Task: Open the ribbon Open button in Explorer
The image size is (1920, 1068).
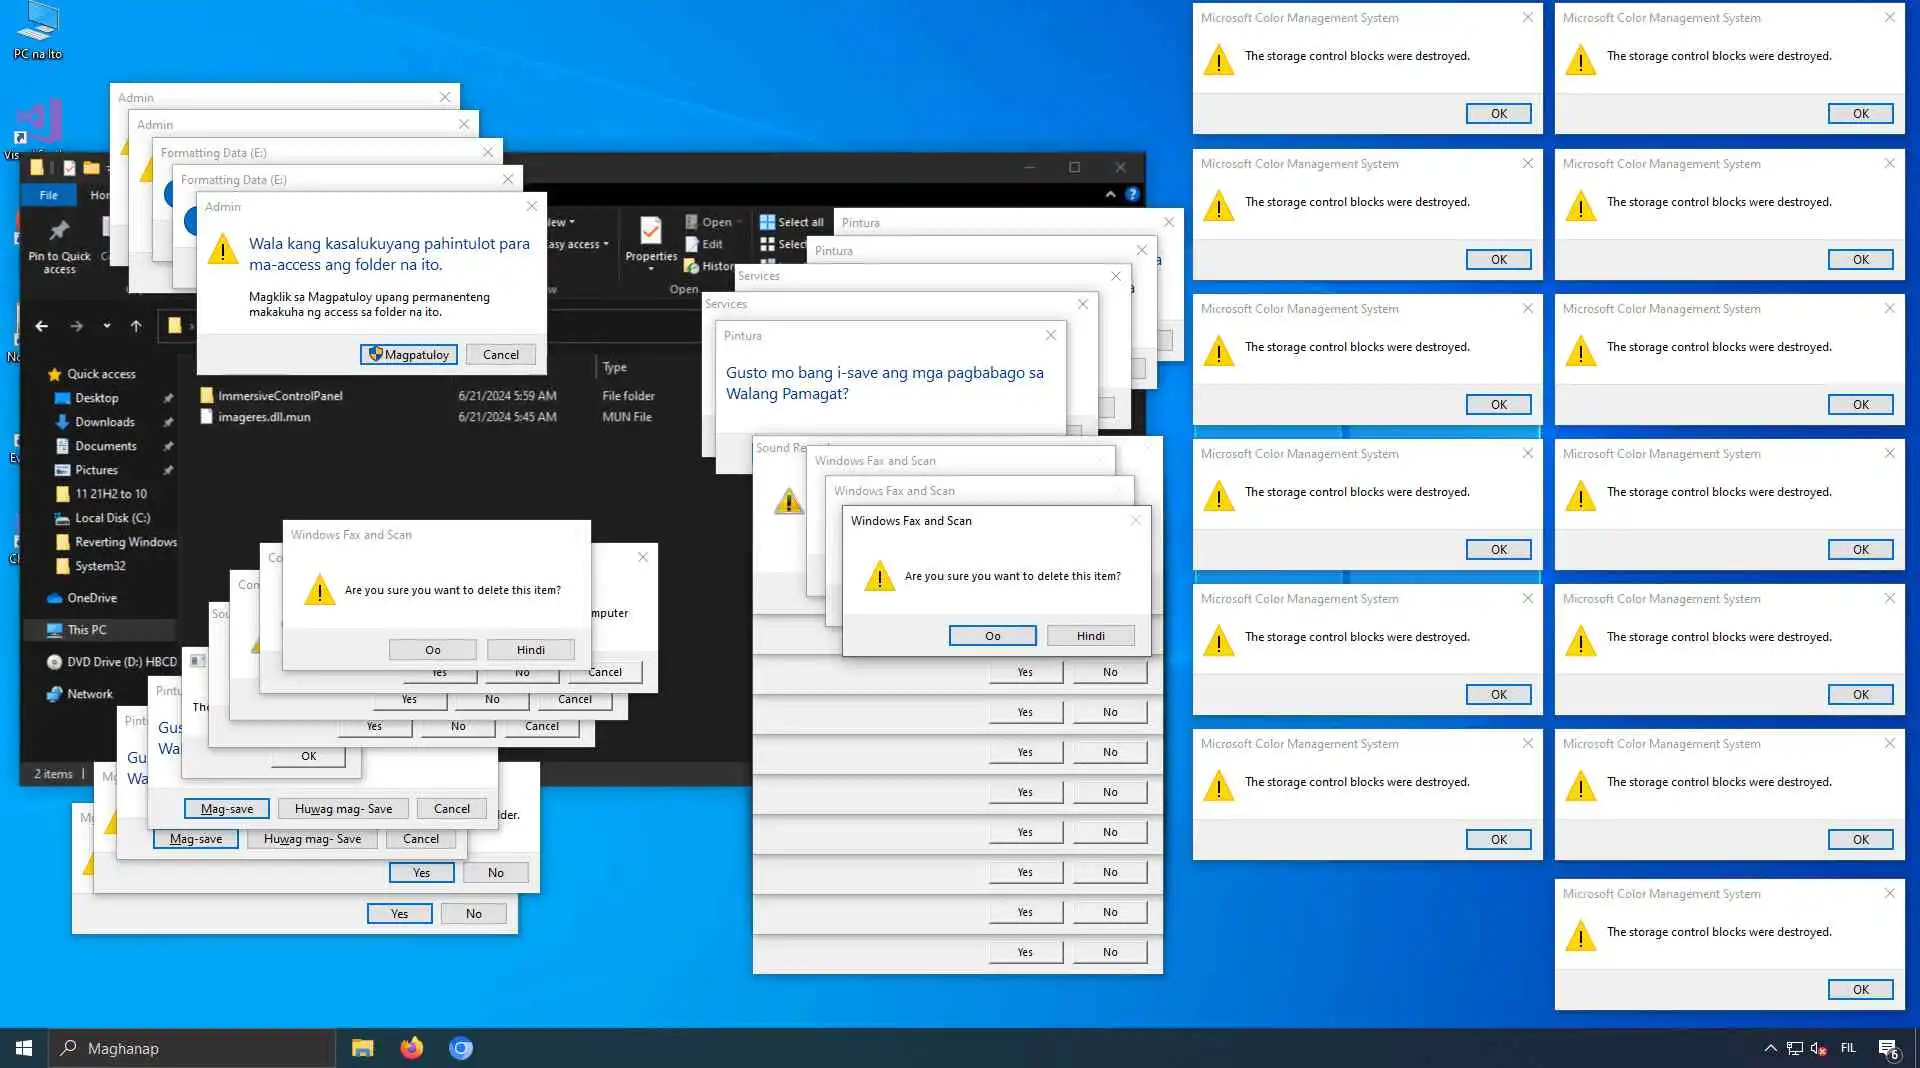Action: click(713, 222)
